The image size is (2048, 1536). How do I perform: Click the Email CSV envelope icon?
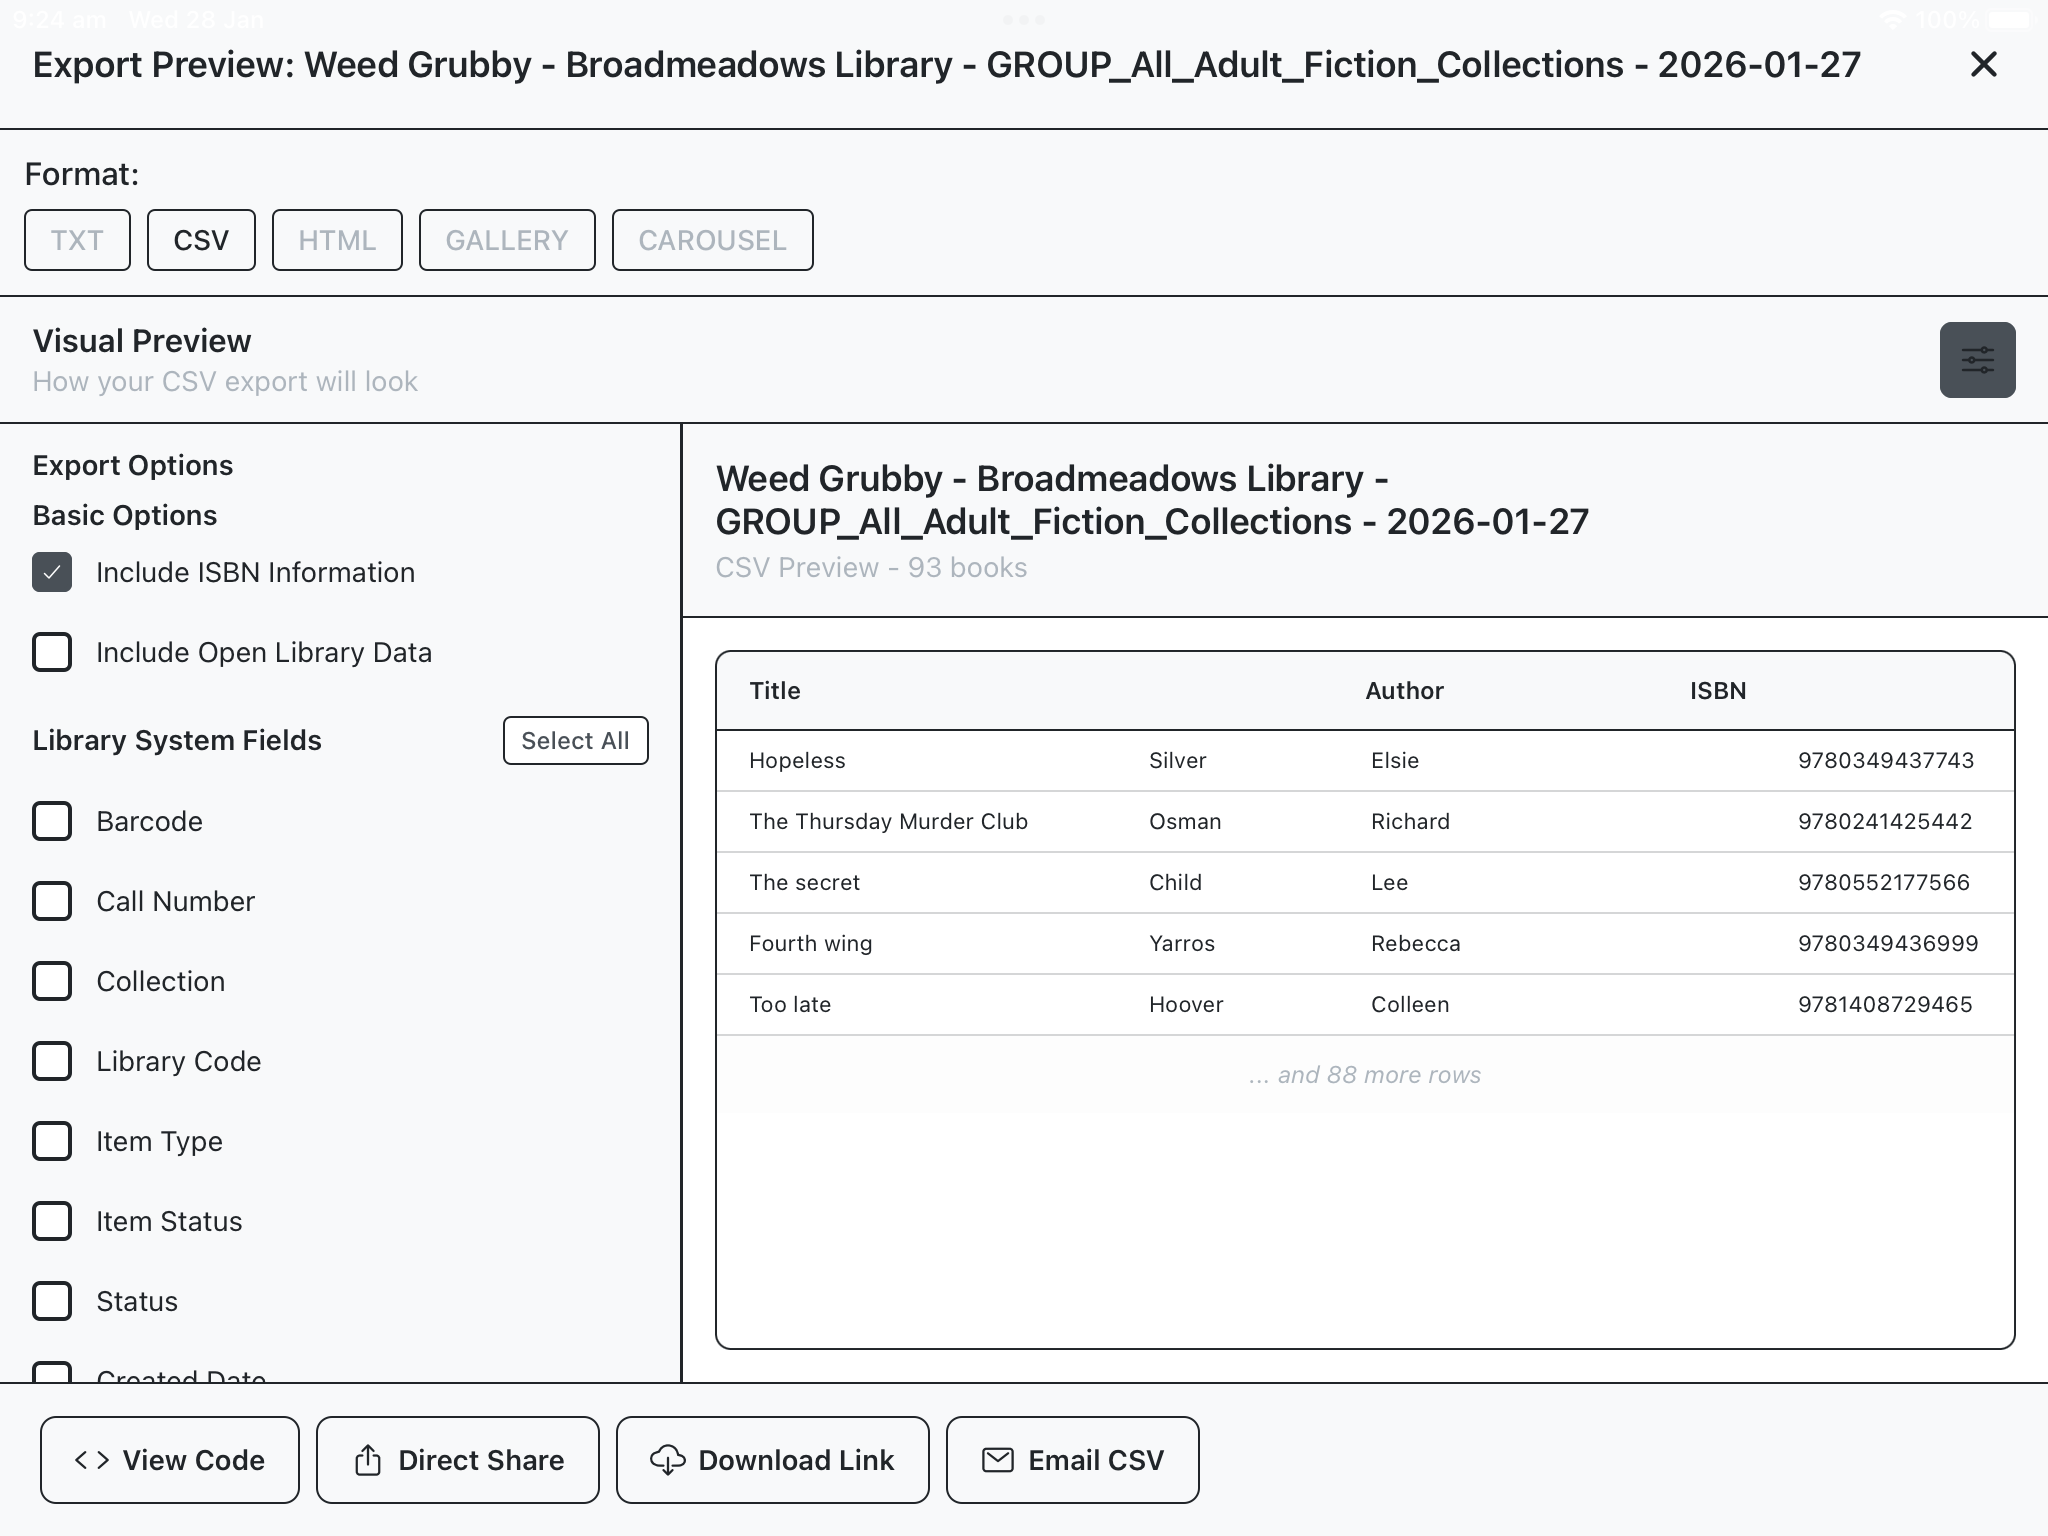[x=997, y=1460]
